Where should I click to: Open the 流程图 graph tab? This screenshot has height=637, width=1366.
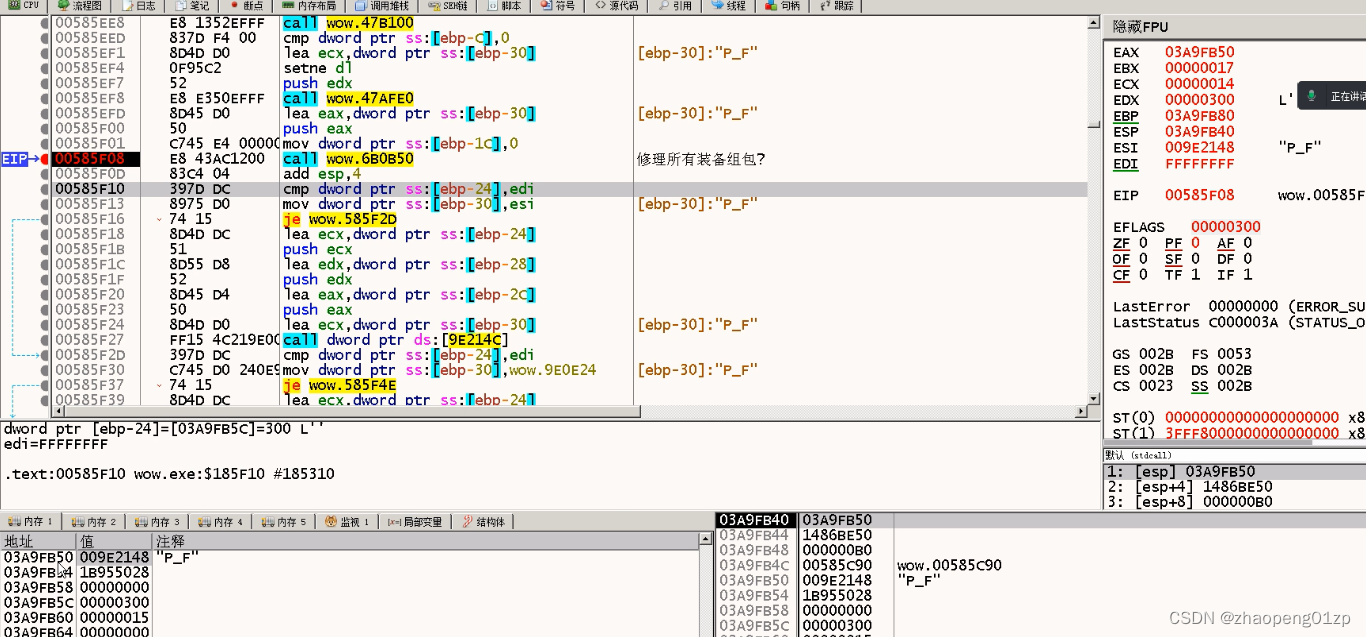[80, 5]
